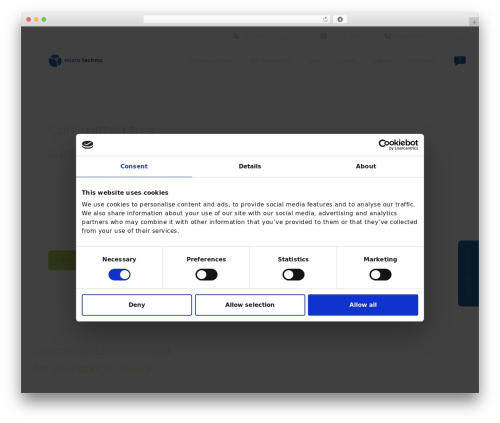The image size is (500, 423).
Task: Deny all optional cookies
Action: click(137, 305)
